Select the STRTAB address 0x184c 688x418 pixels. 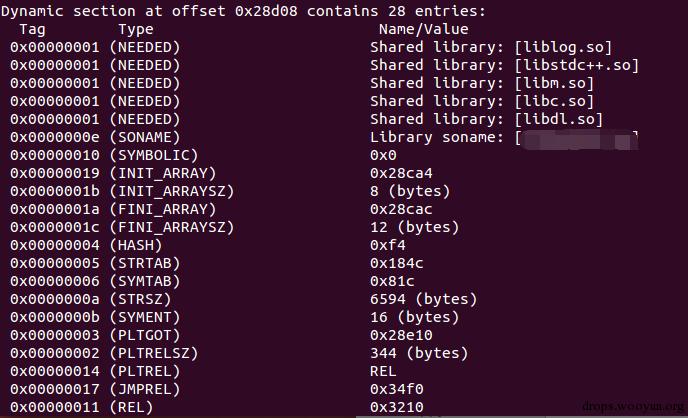tap(397, 263)
